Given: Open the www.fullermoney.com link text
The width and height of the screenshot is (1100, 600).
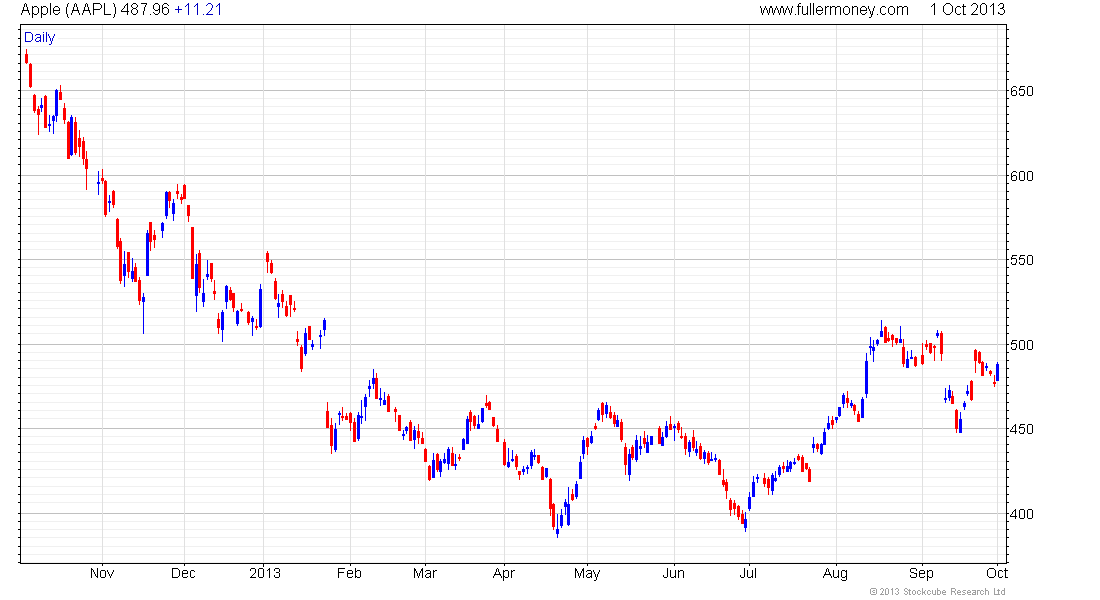Looking at the screenshot, I should tap(834, 10).
